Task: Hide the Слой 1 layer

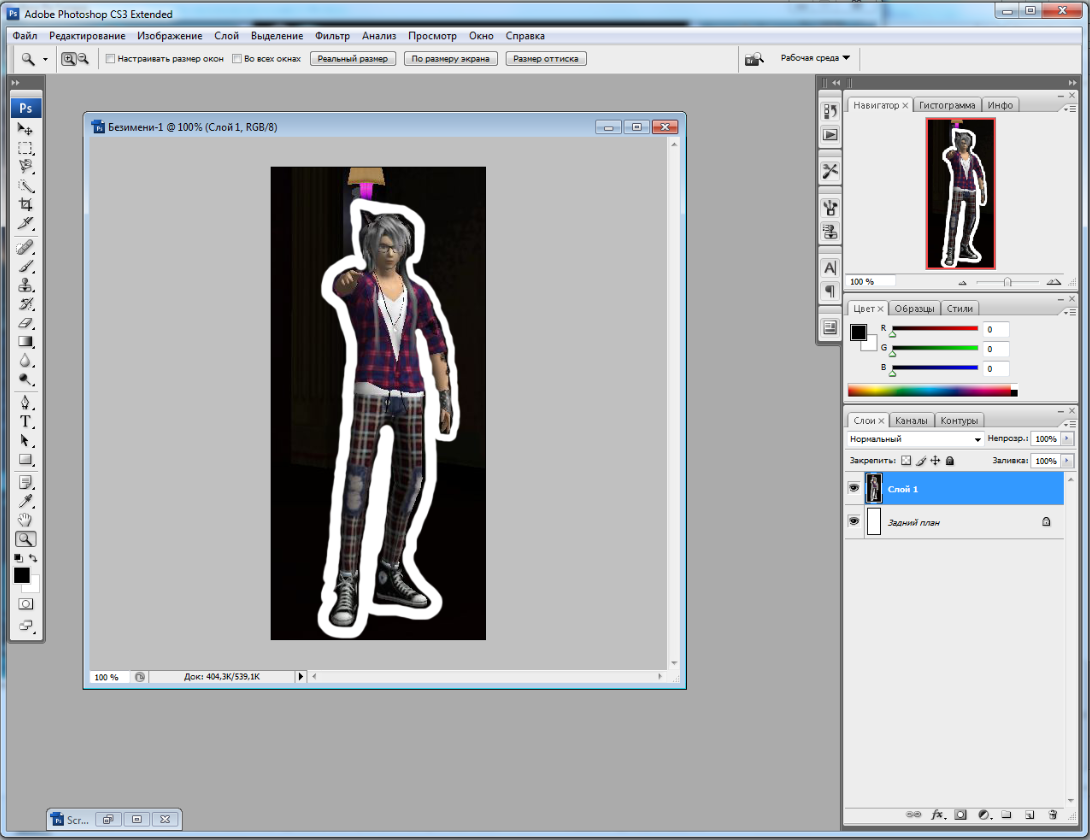Action: [854, 489]
